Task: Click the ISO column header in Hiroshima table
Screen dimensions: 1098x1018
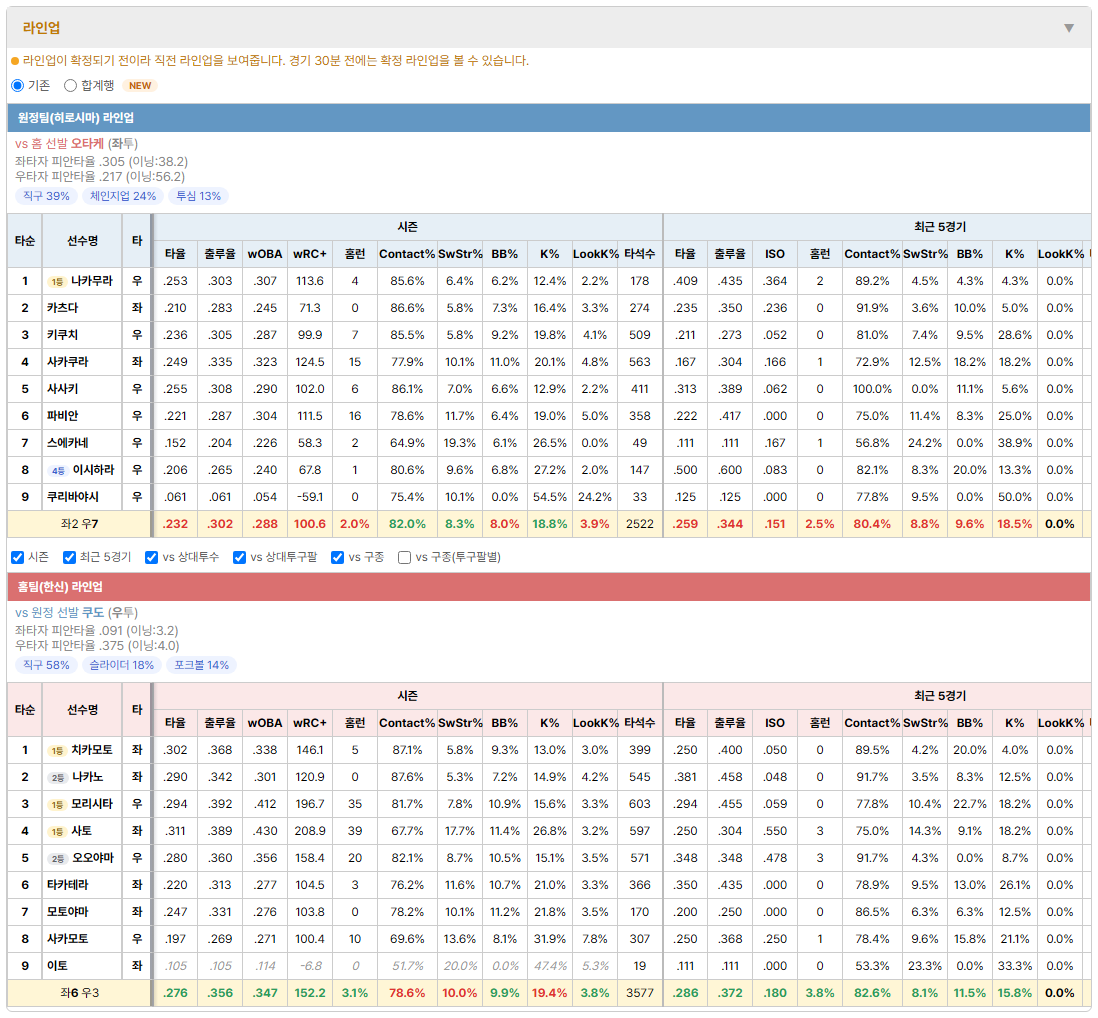Action: point(774,254)
